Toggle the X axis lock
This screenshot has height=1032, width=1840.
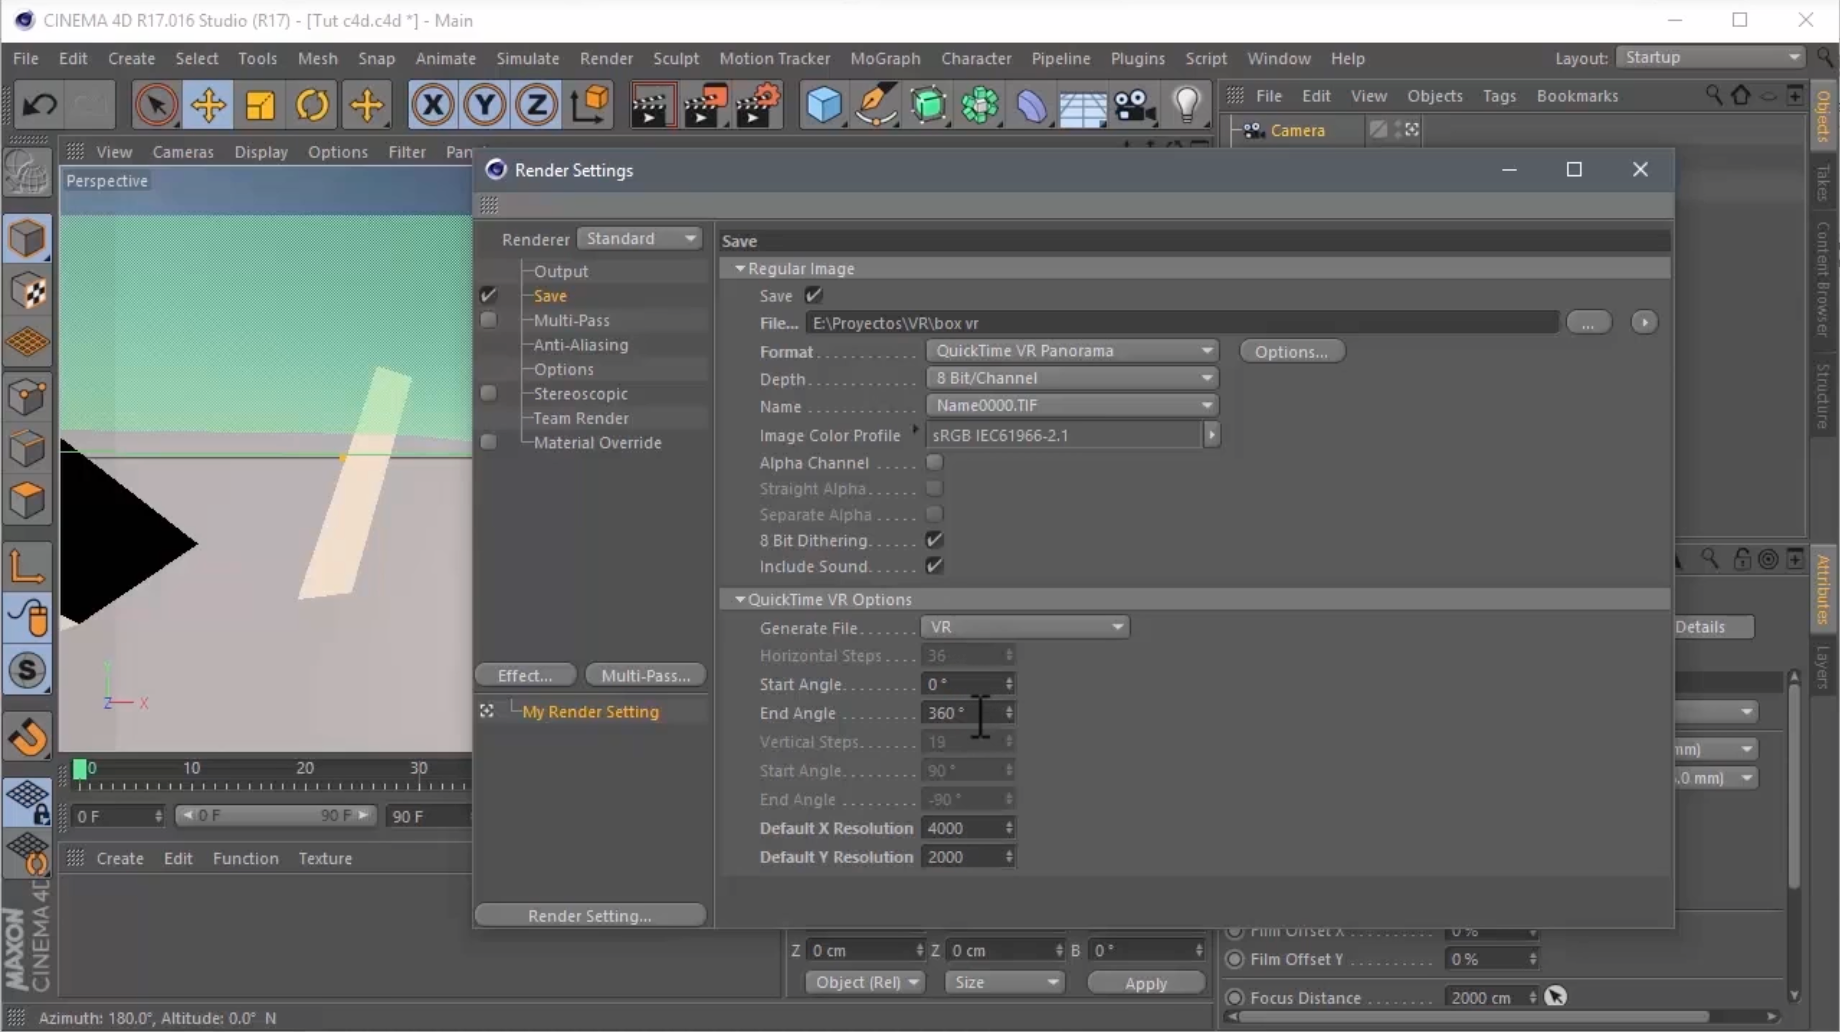(432, 105)
